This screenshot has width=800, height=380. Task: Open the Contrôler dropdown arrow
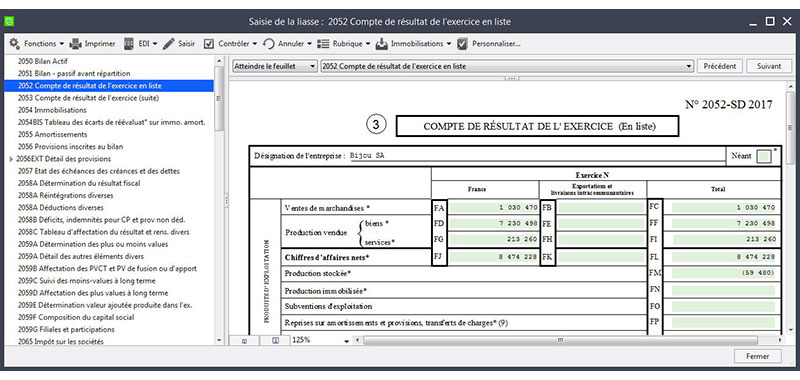point(255,44)
